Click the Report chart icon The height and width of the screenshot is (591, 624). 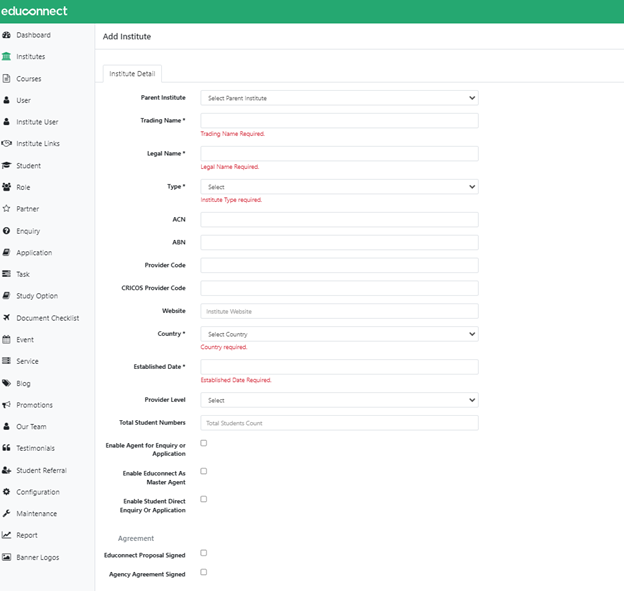6,534
